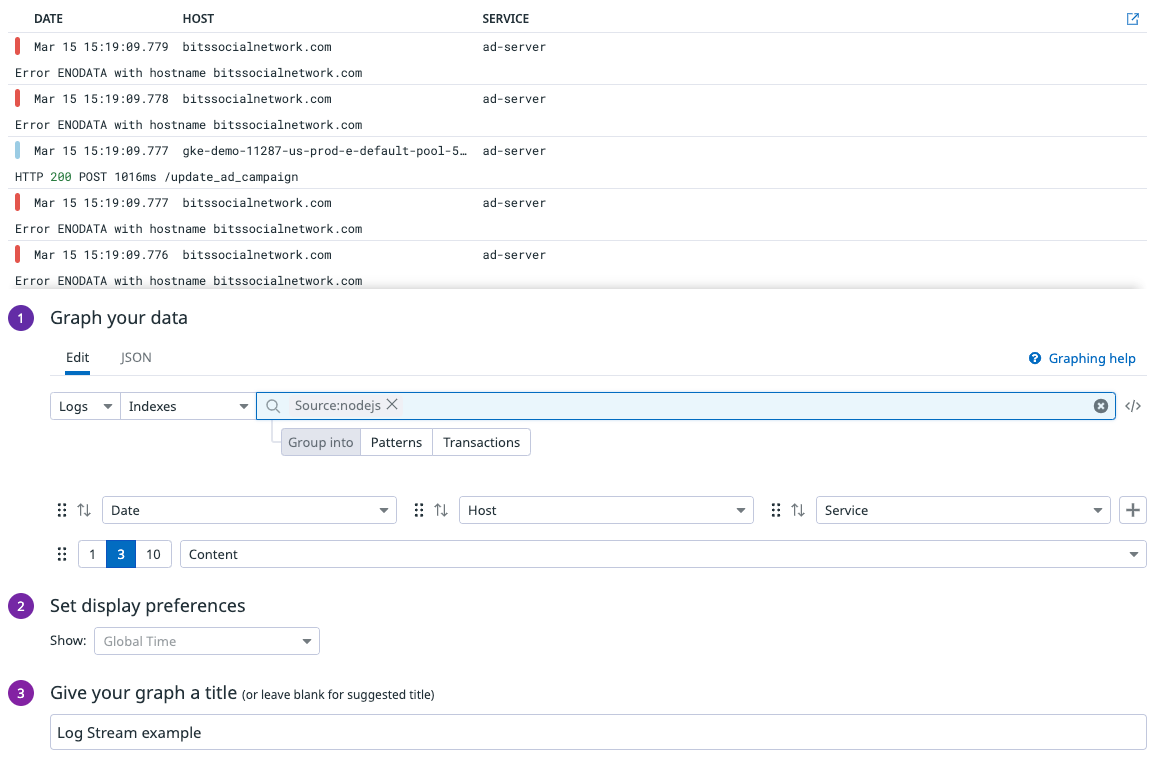Open the Logs data source dropdown

(85, 406)
